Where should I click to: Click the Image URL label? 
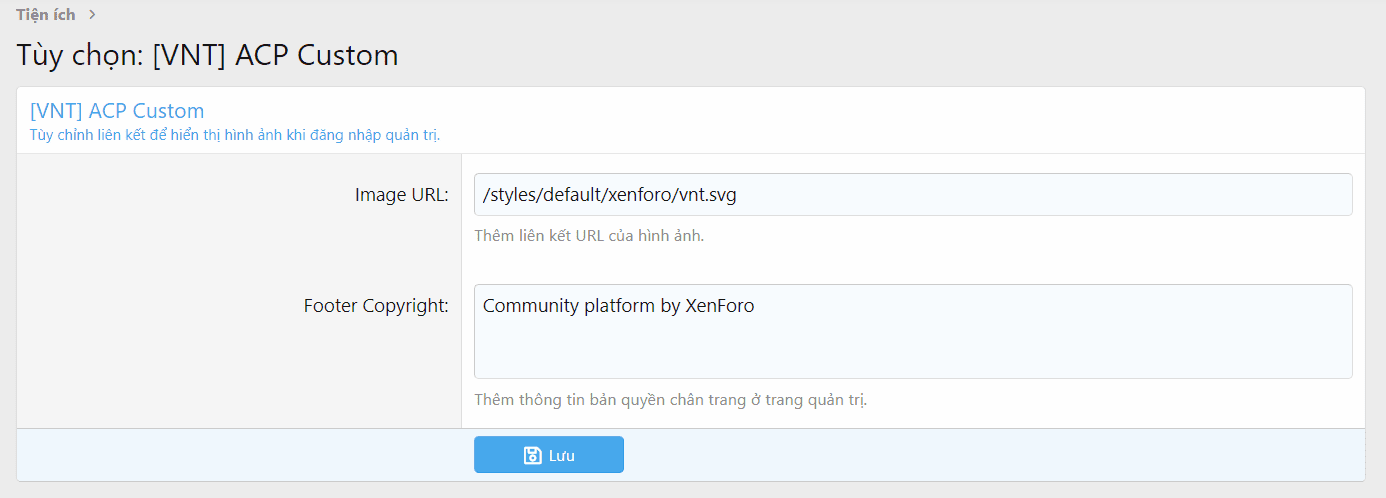[401, 195]
